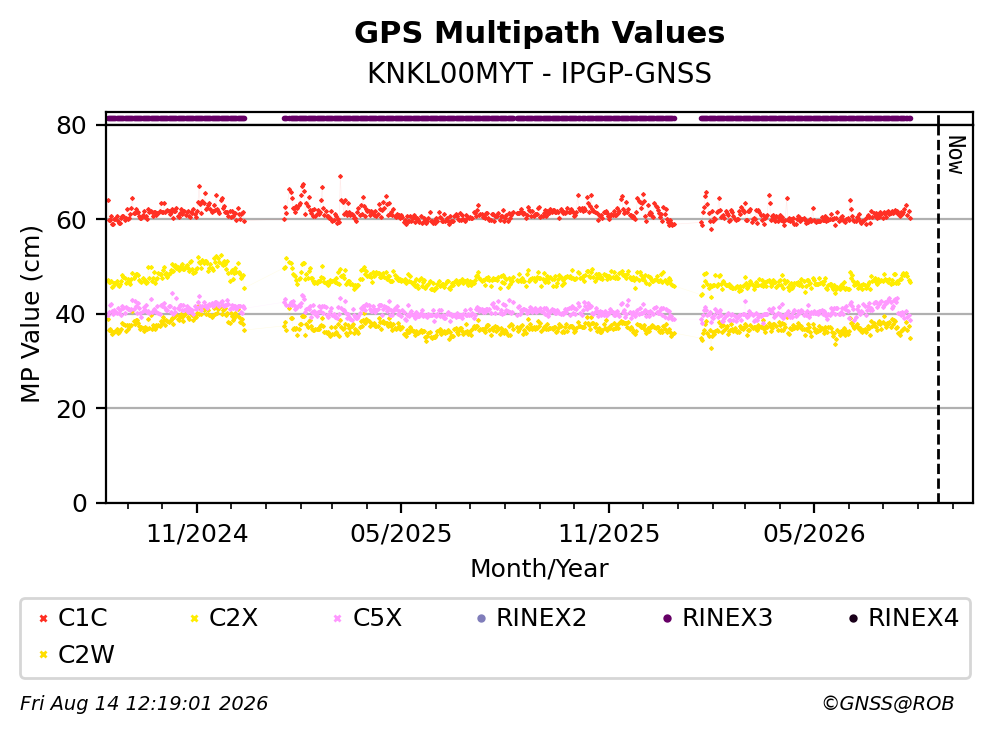Select the C1C legend label
The height and width of the screenshot is (734, 993).
point(82,618)
